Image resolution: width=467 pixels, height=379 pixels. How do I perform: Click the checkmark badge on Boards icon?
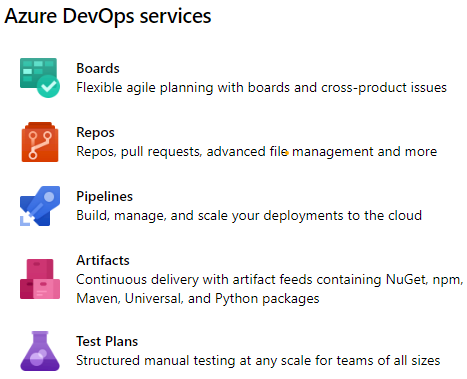pos(48,86)
